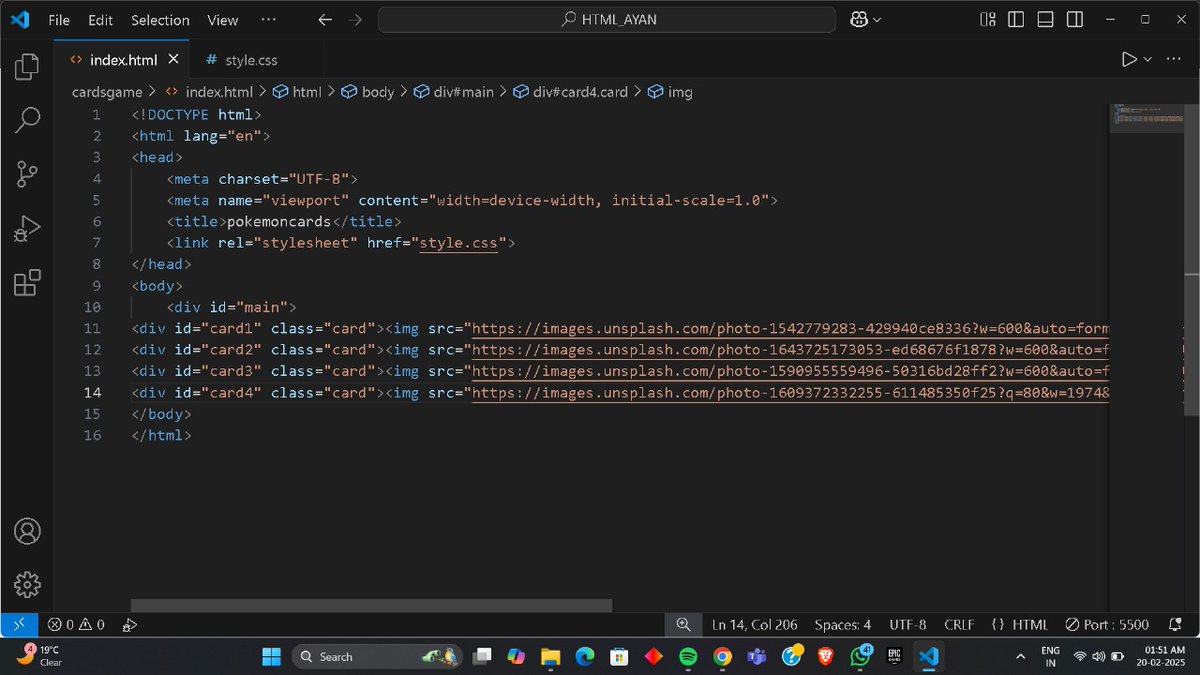
Task: Click line number 10 in gutter
Action: (92, 307)
